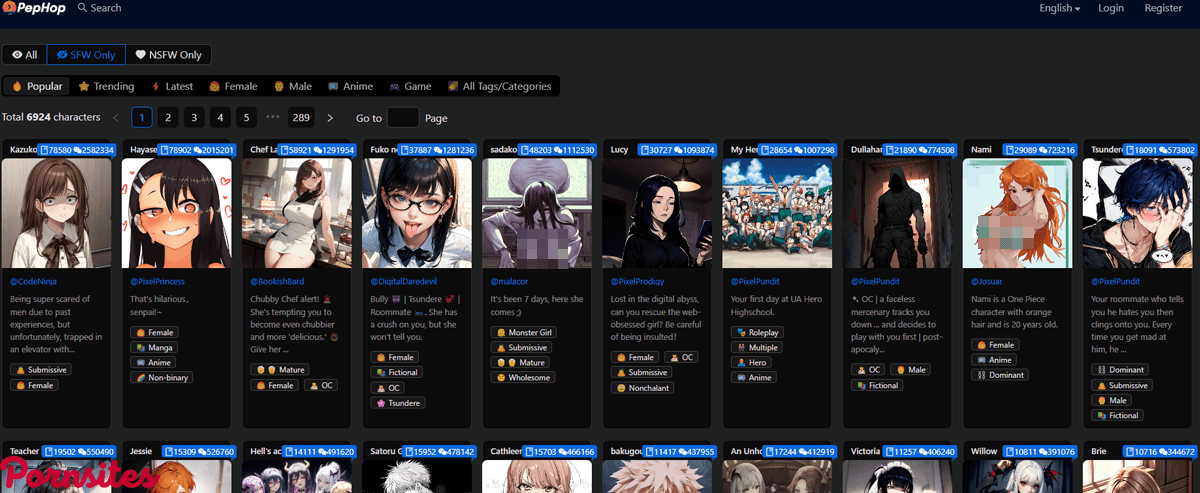Expand the pagination ellipsis for more pages
The image size is (1200, 493).
[x=272, y=118]
